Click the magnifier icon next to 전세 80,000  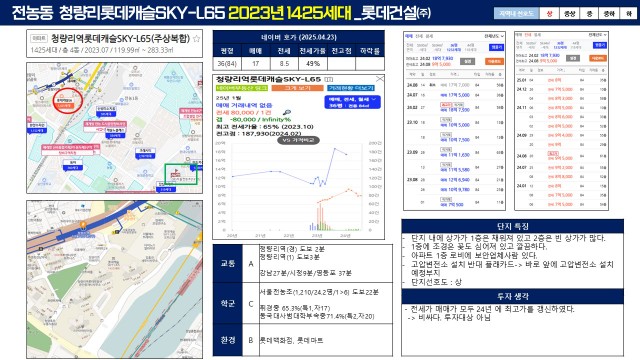[x=287, y=113]
